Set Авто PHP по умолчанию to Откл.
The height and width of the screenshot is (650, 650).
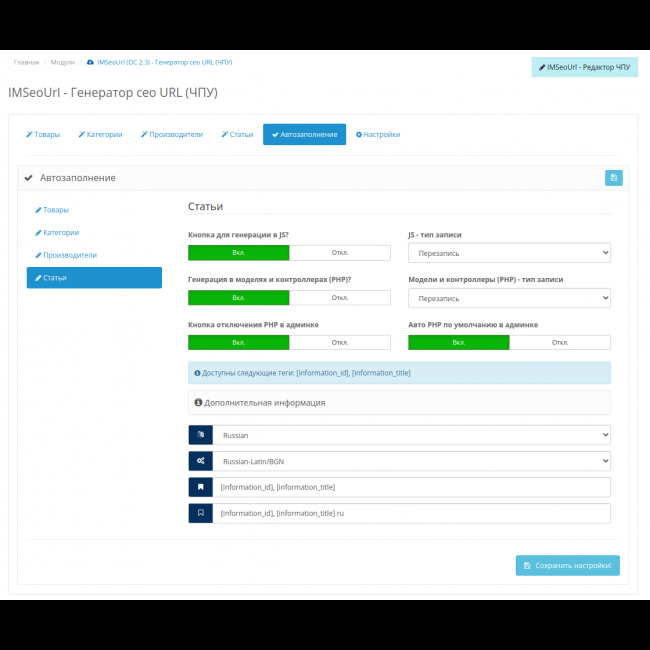559,342
